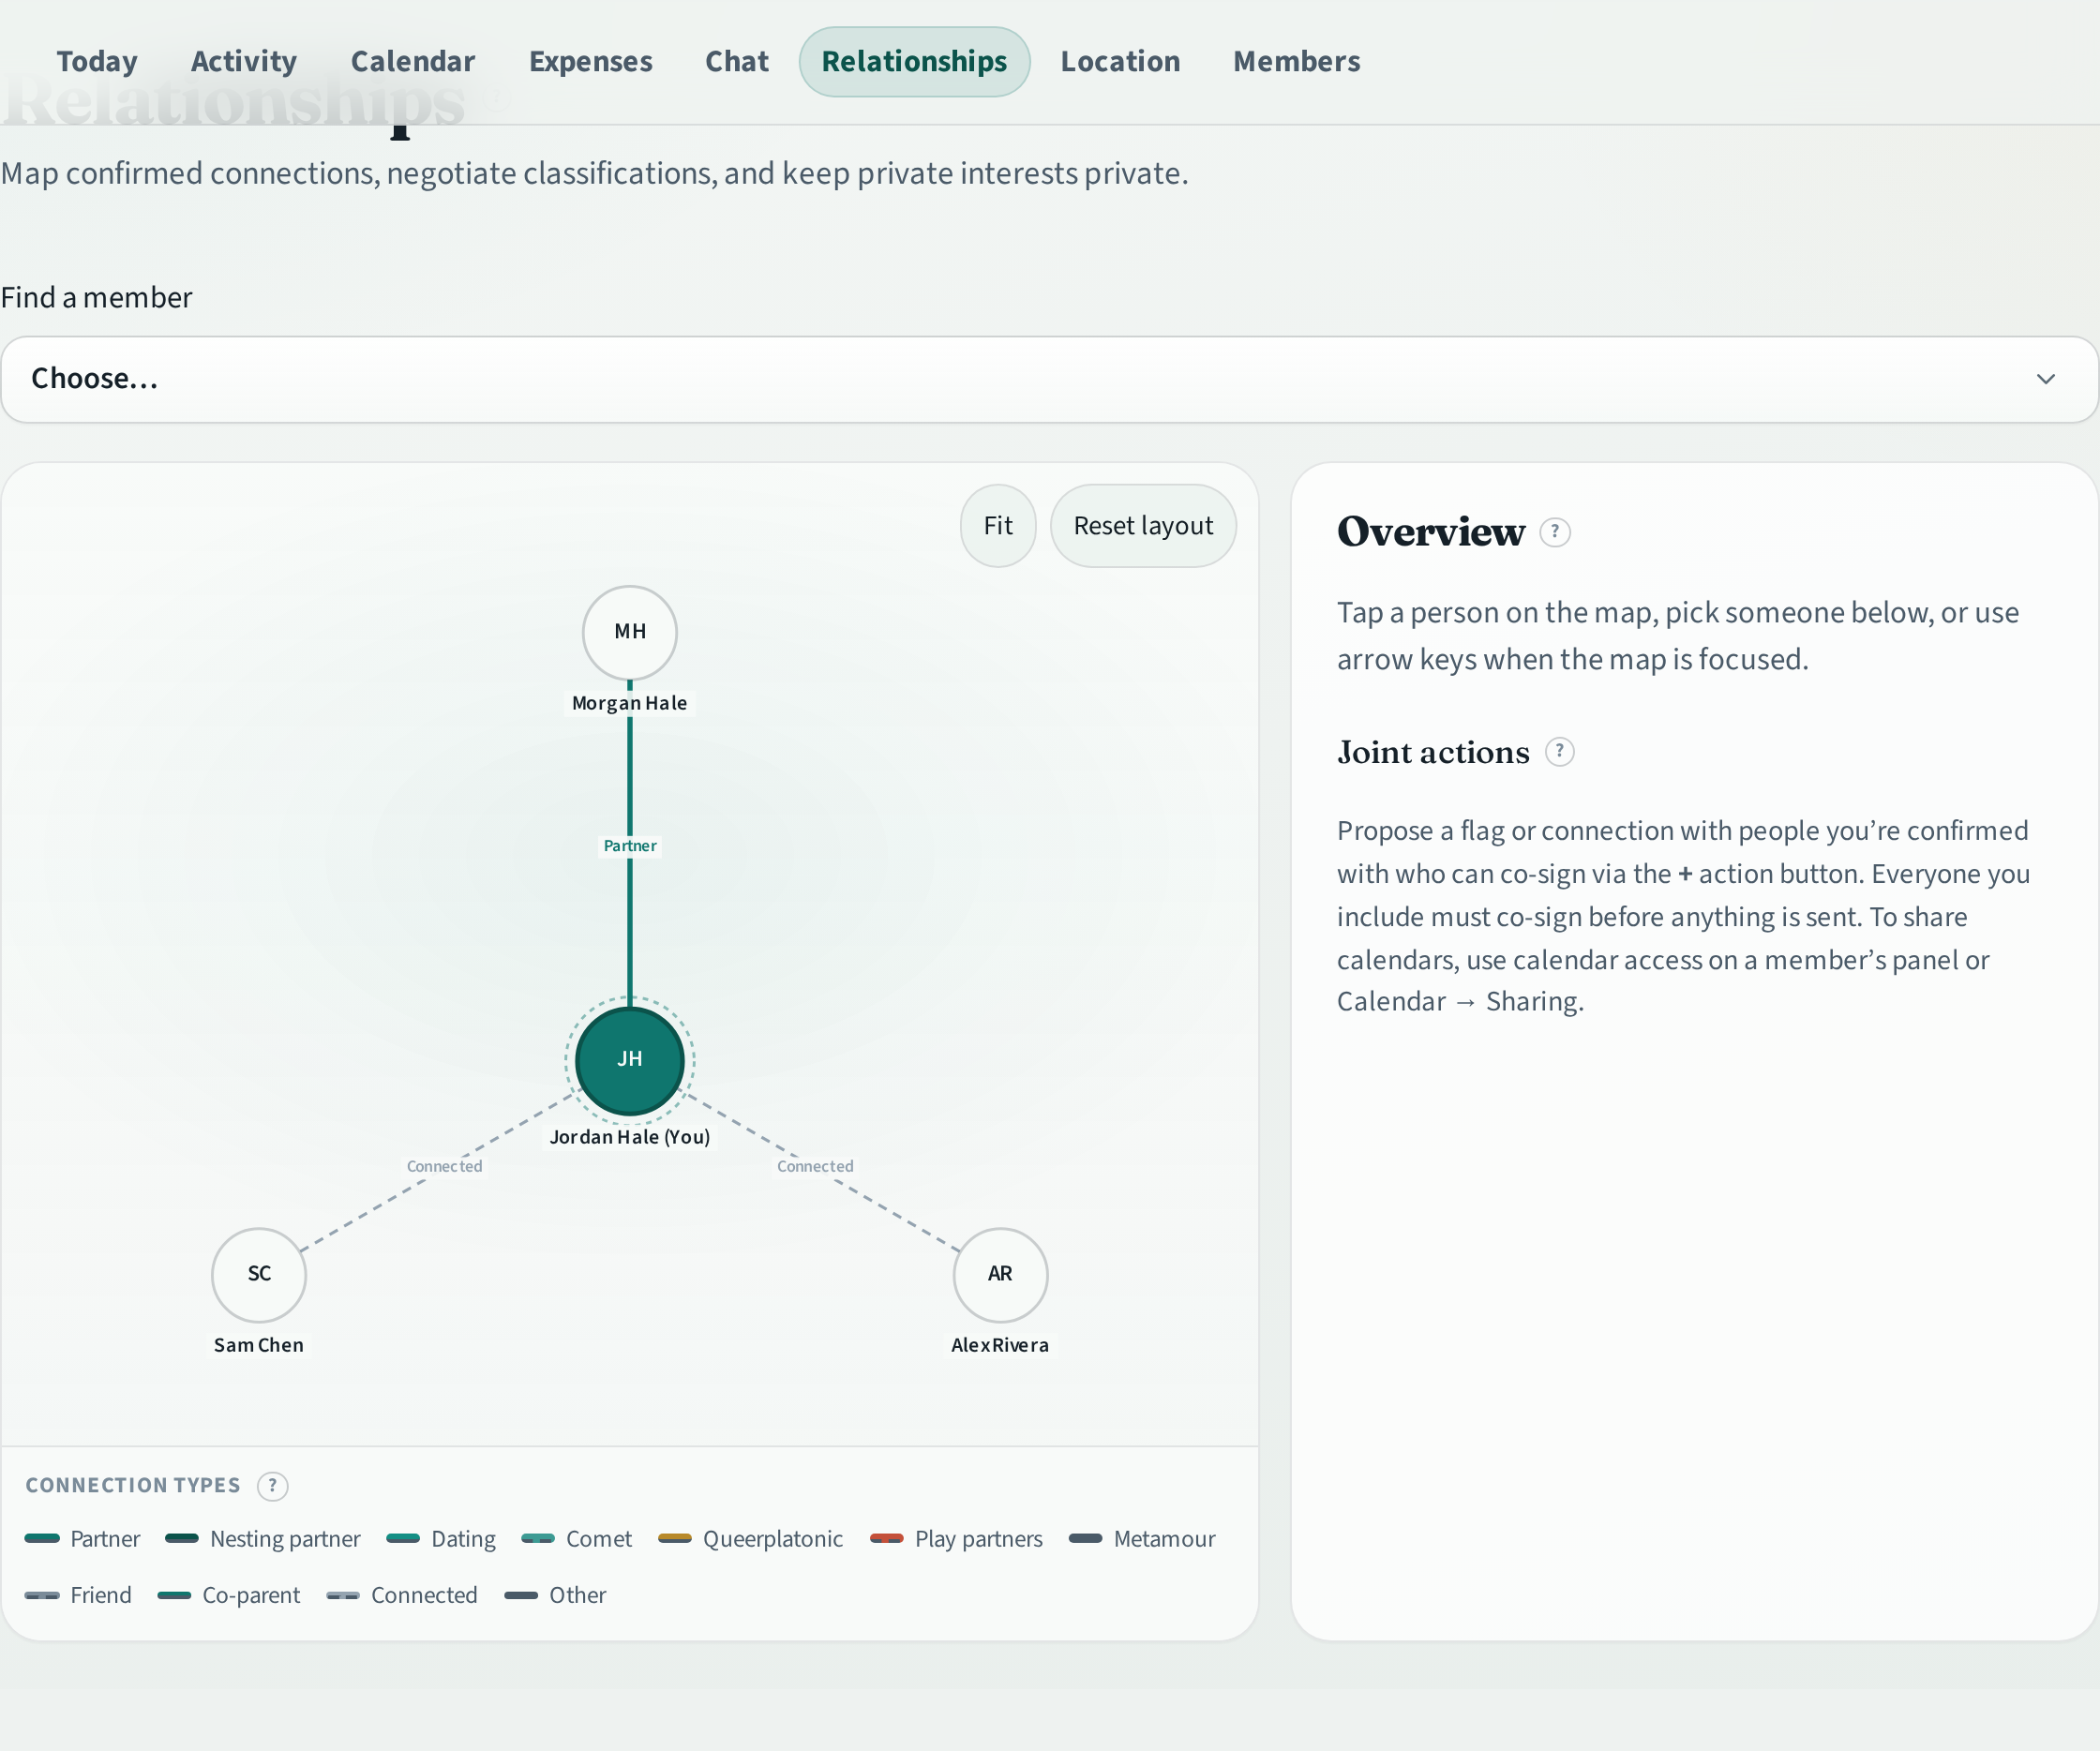Viewport: 2100px width, 1751px height.
Task: Click the Joint actions heading
Action: (1433, 752)
